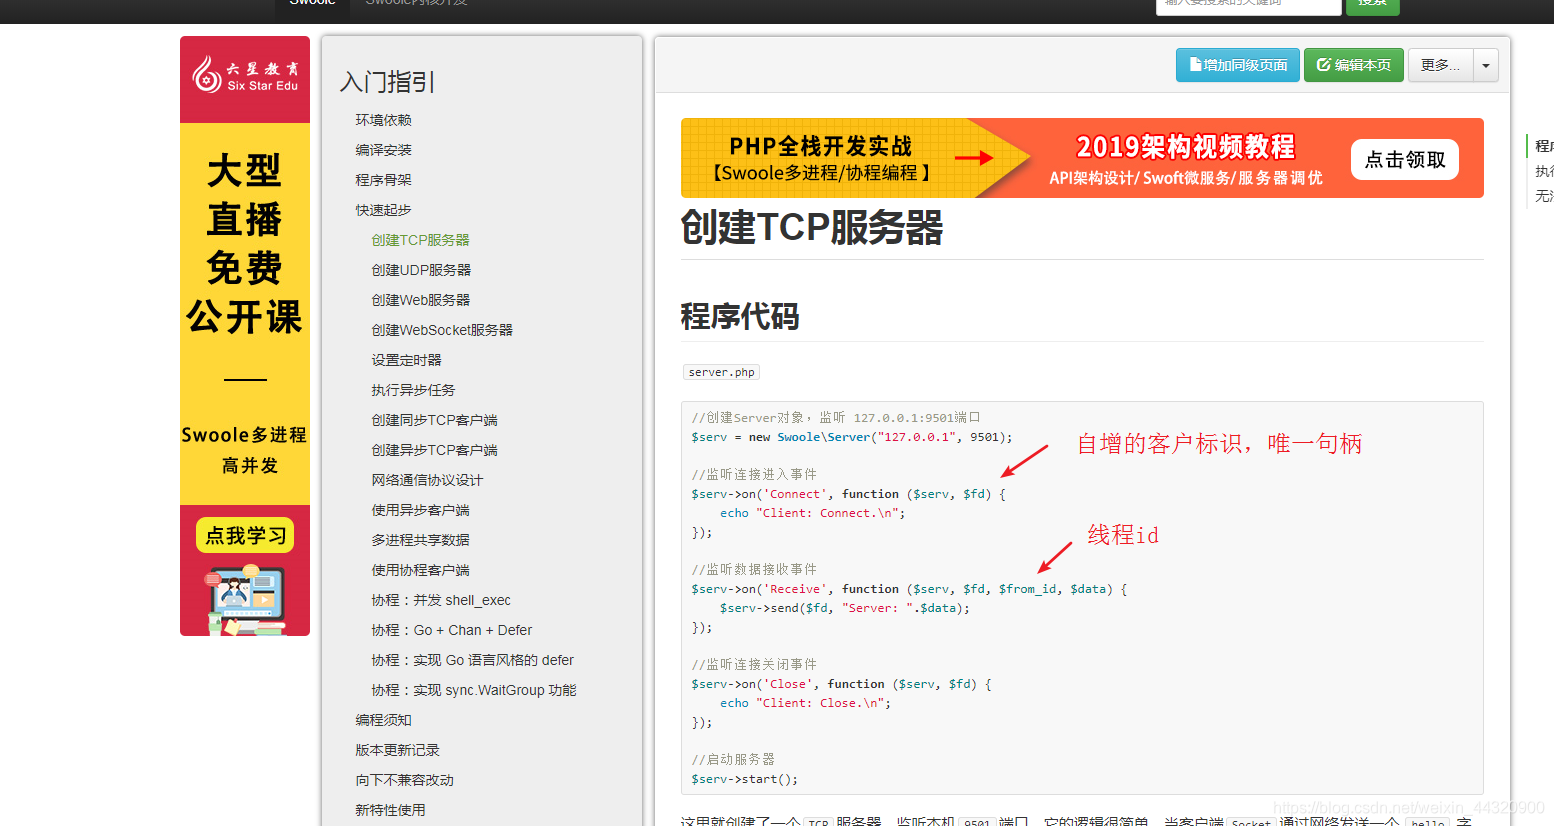The height and width of the screenshot is (826, 1554).
Task: Click the student illustration in the ad
Action: [245, 600]
